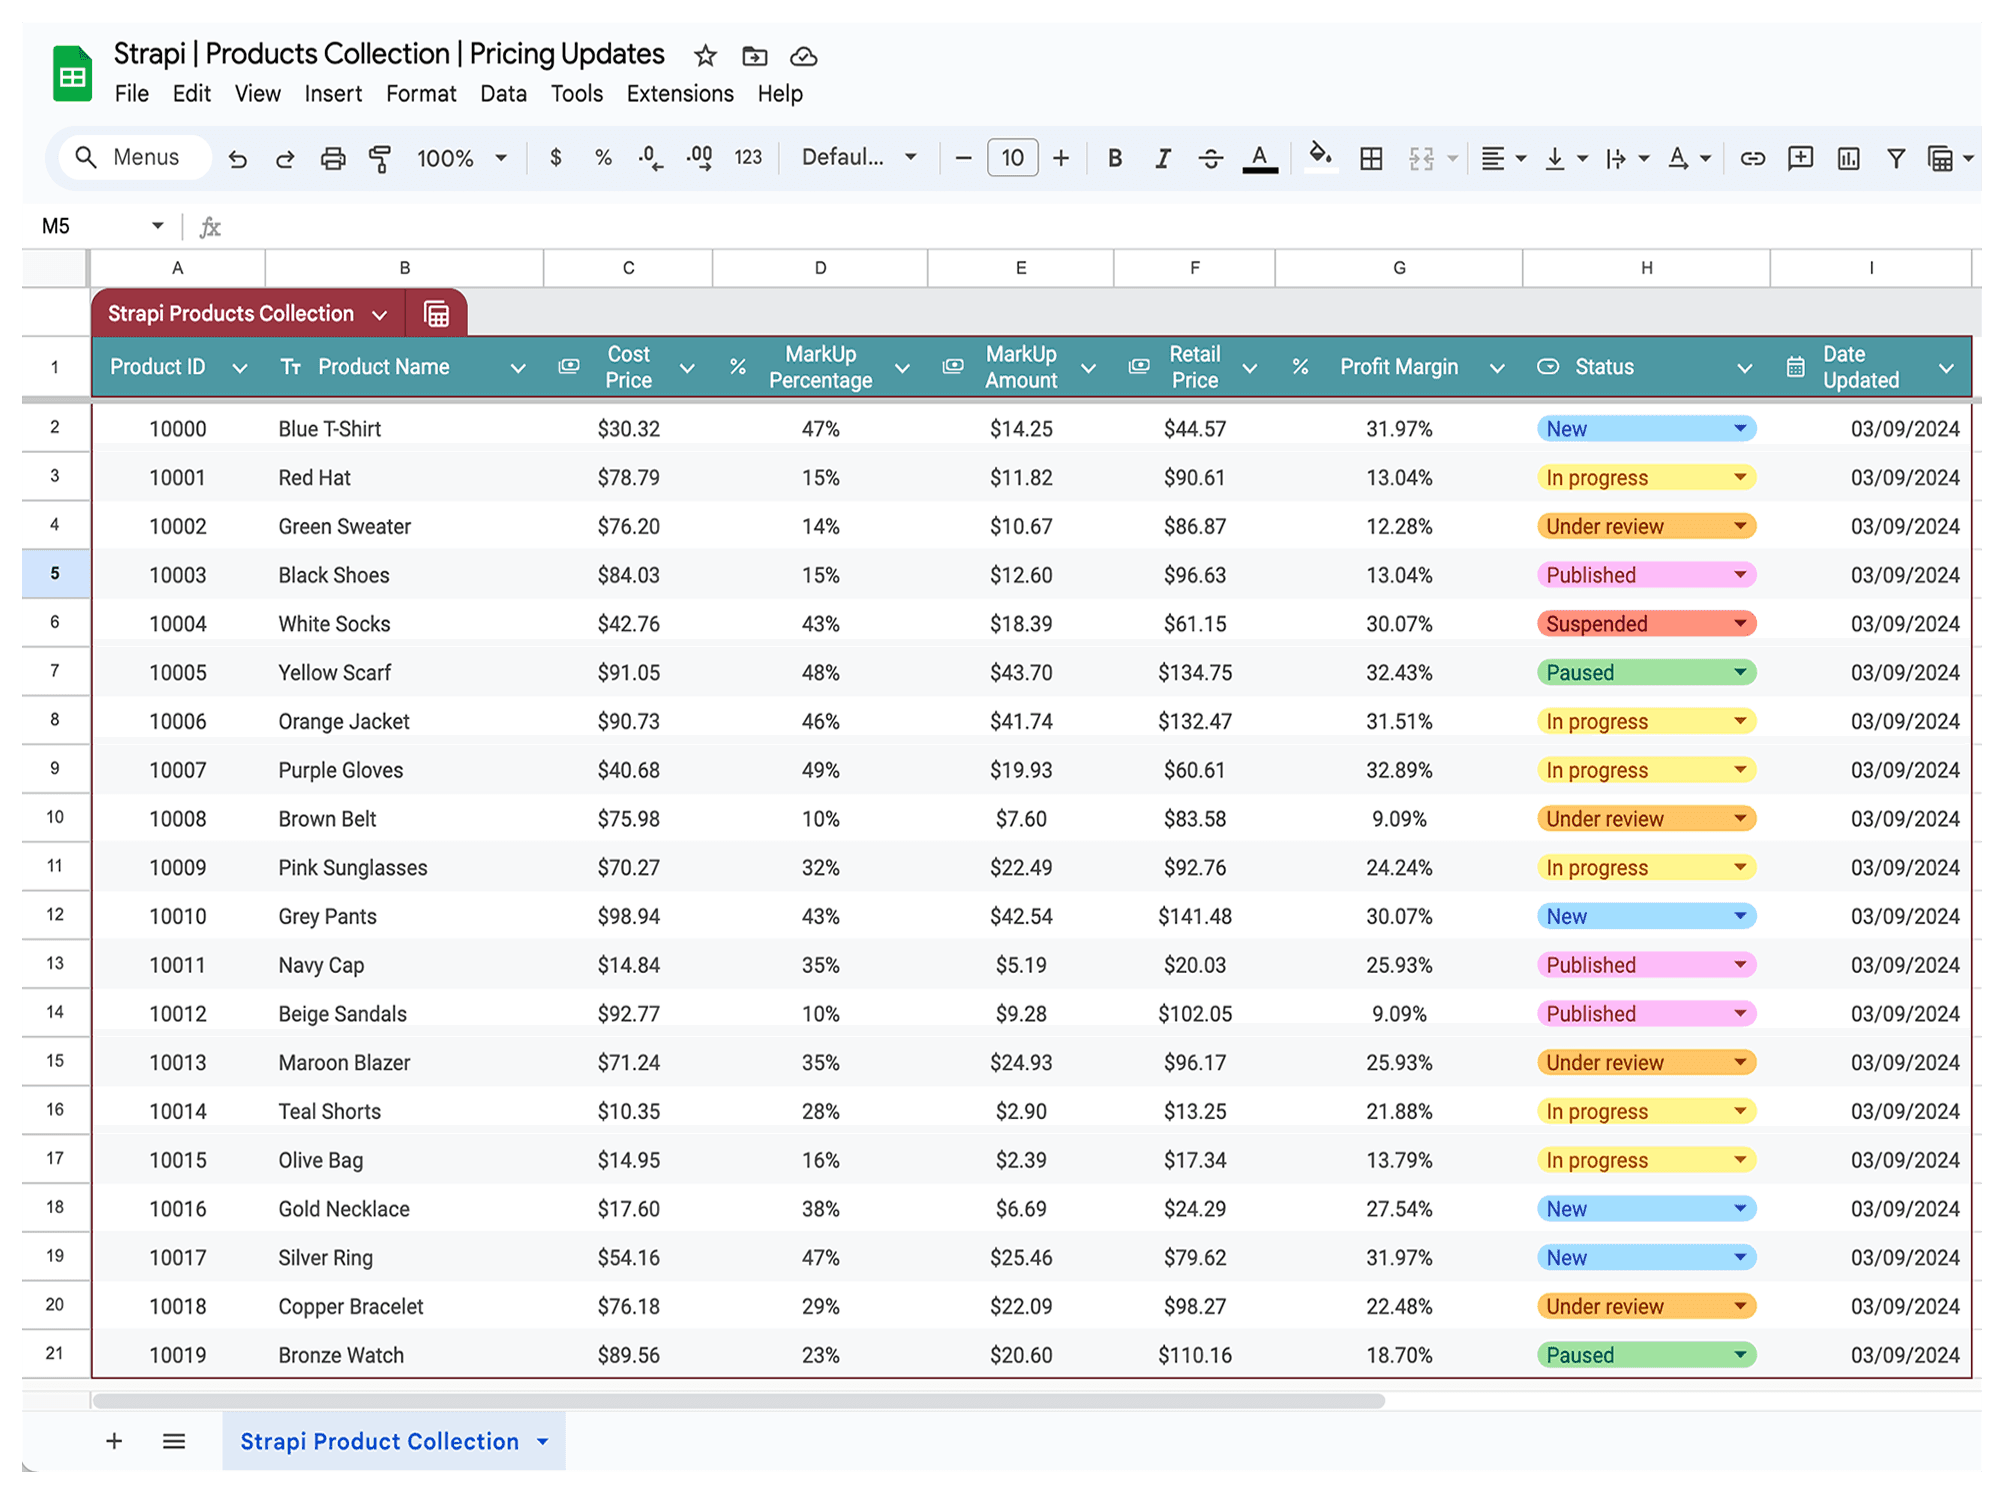Image resolution: width=2000 pixels, height=1500 pixels.
Task: Open the Edit menu
Action: (191, 94)
